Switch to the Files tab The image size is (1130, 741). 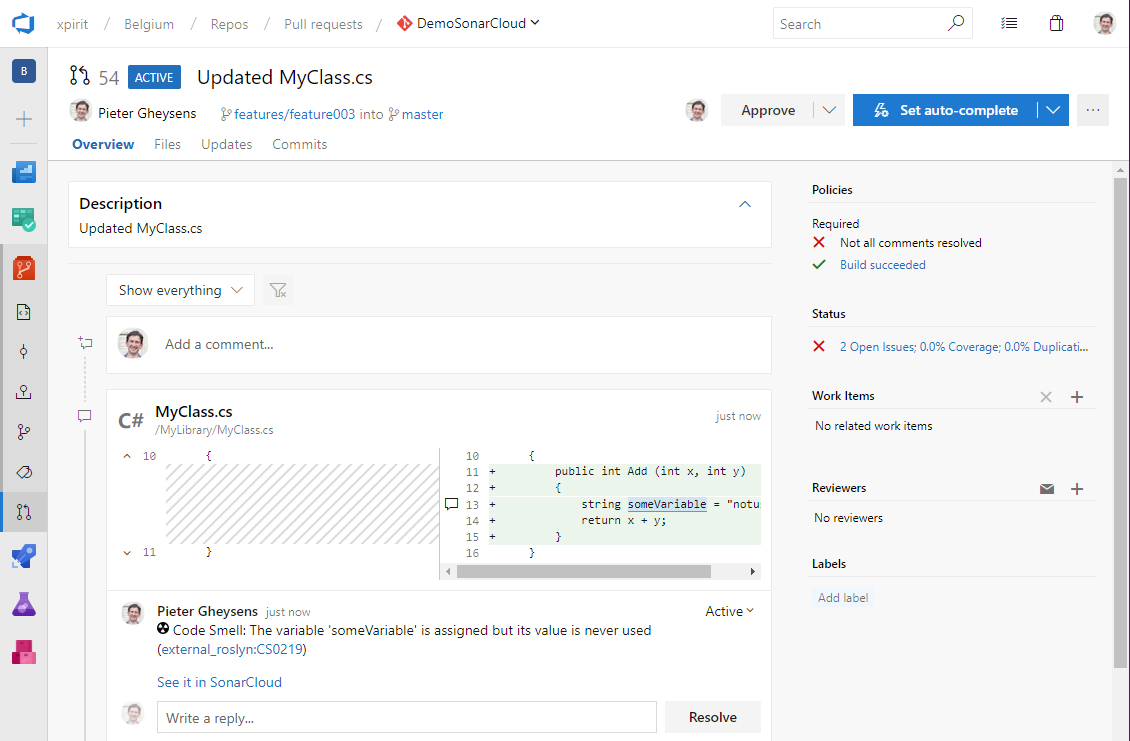(x=167, y=144)
